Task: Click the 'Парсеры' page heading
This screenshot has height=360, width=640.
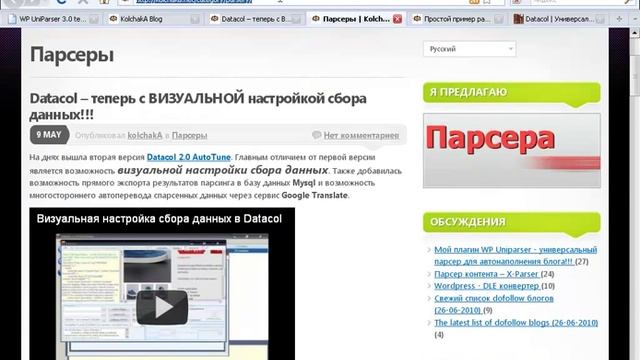Action: [72, 54]
